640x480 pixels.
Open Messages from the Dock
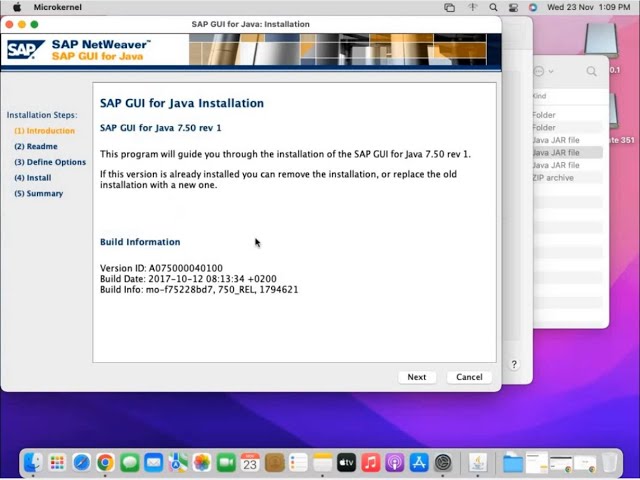pyautogui.click(x=129, y=463)
